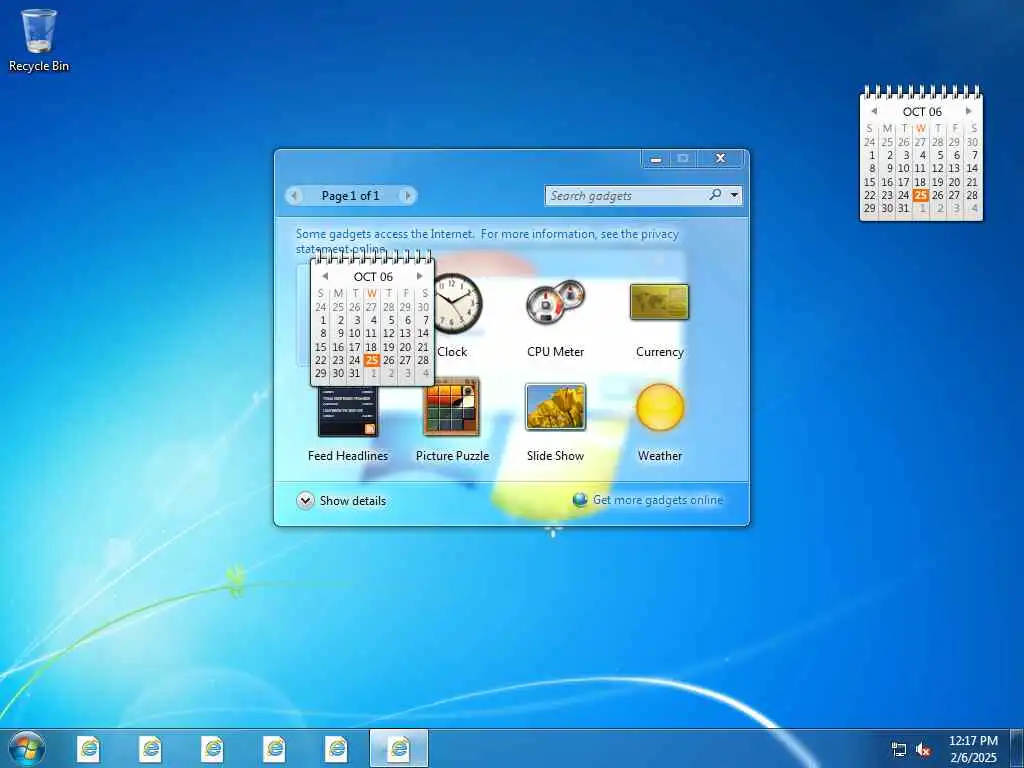This screenshot has width=1024, height=768.
Task: Click the Show details label
Action: click(353, 501)
